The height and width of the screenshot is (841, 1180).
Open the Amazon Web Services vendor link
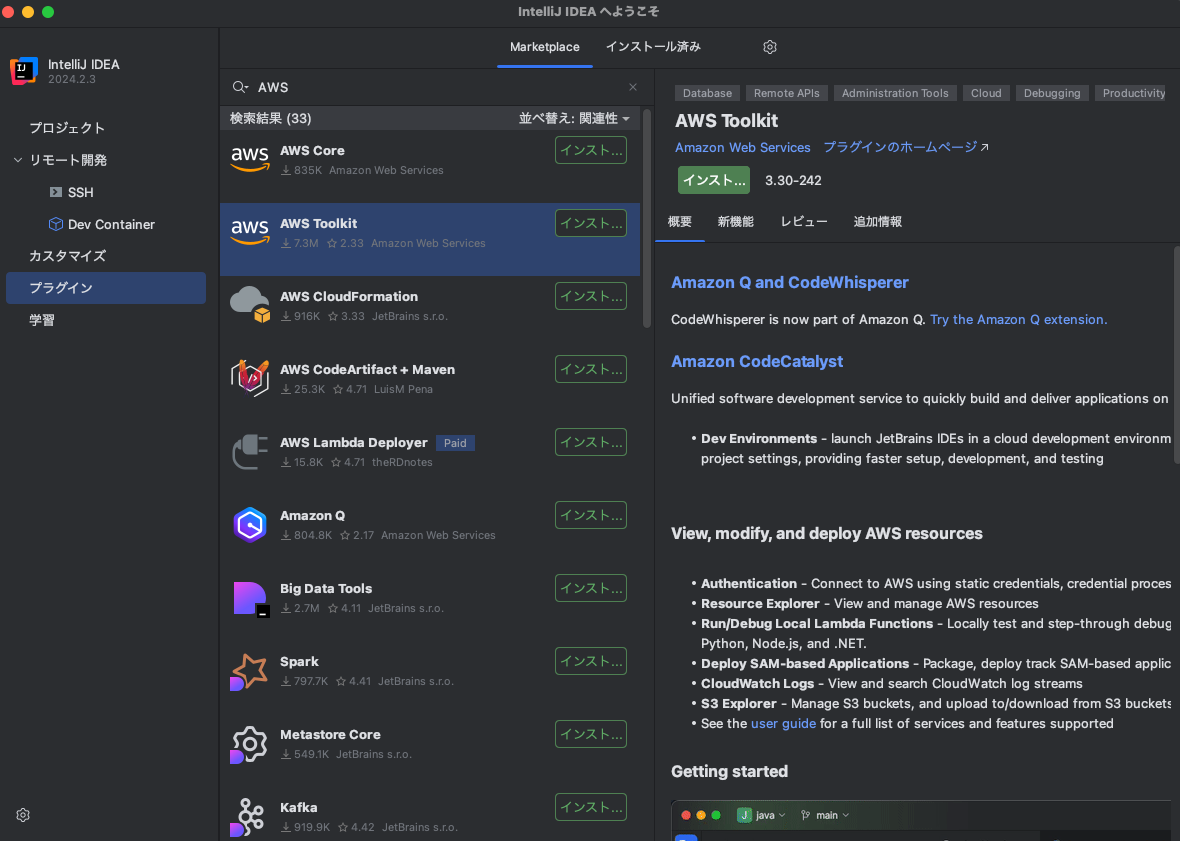tap(742, 147)
